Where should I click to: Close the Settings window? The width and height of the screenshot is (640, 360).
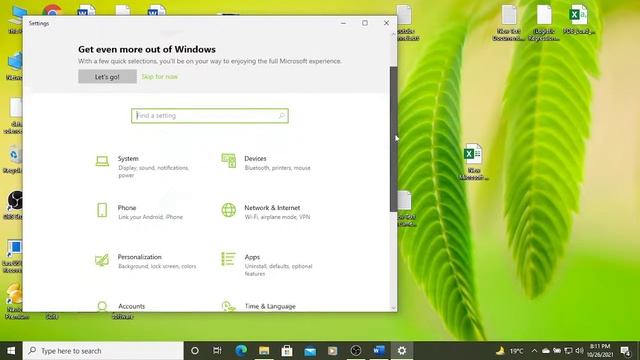tap(386, 23)
